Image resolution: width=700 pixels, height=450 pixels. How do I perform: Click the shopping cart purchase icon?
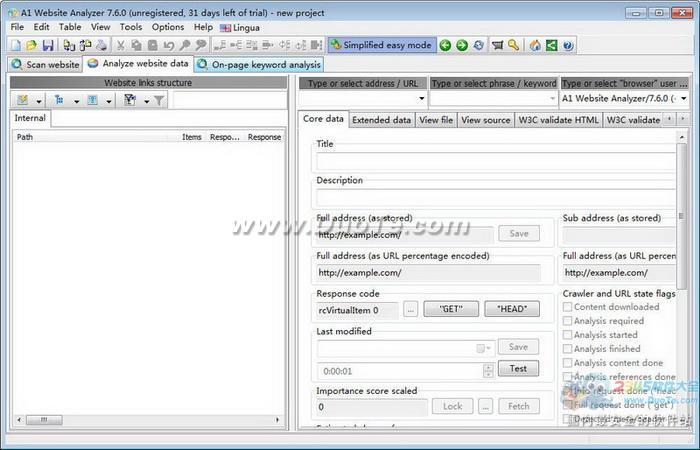click(497, 45)
